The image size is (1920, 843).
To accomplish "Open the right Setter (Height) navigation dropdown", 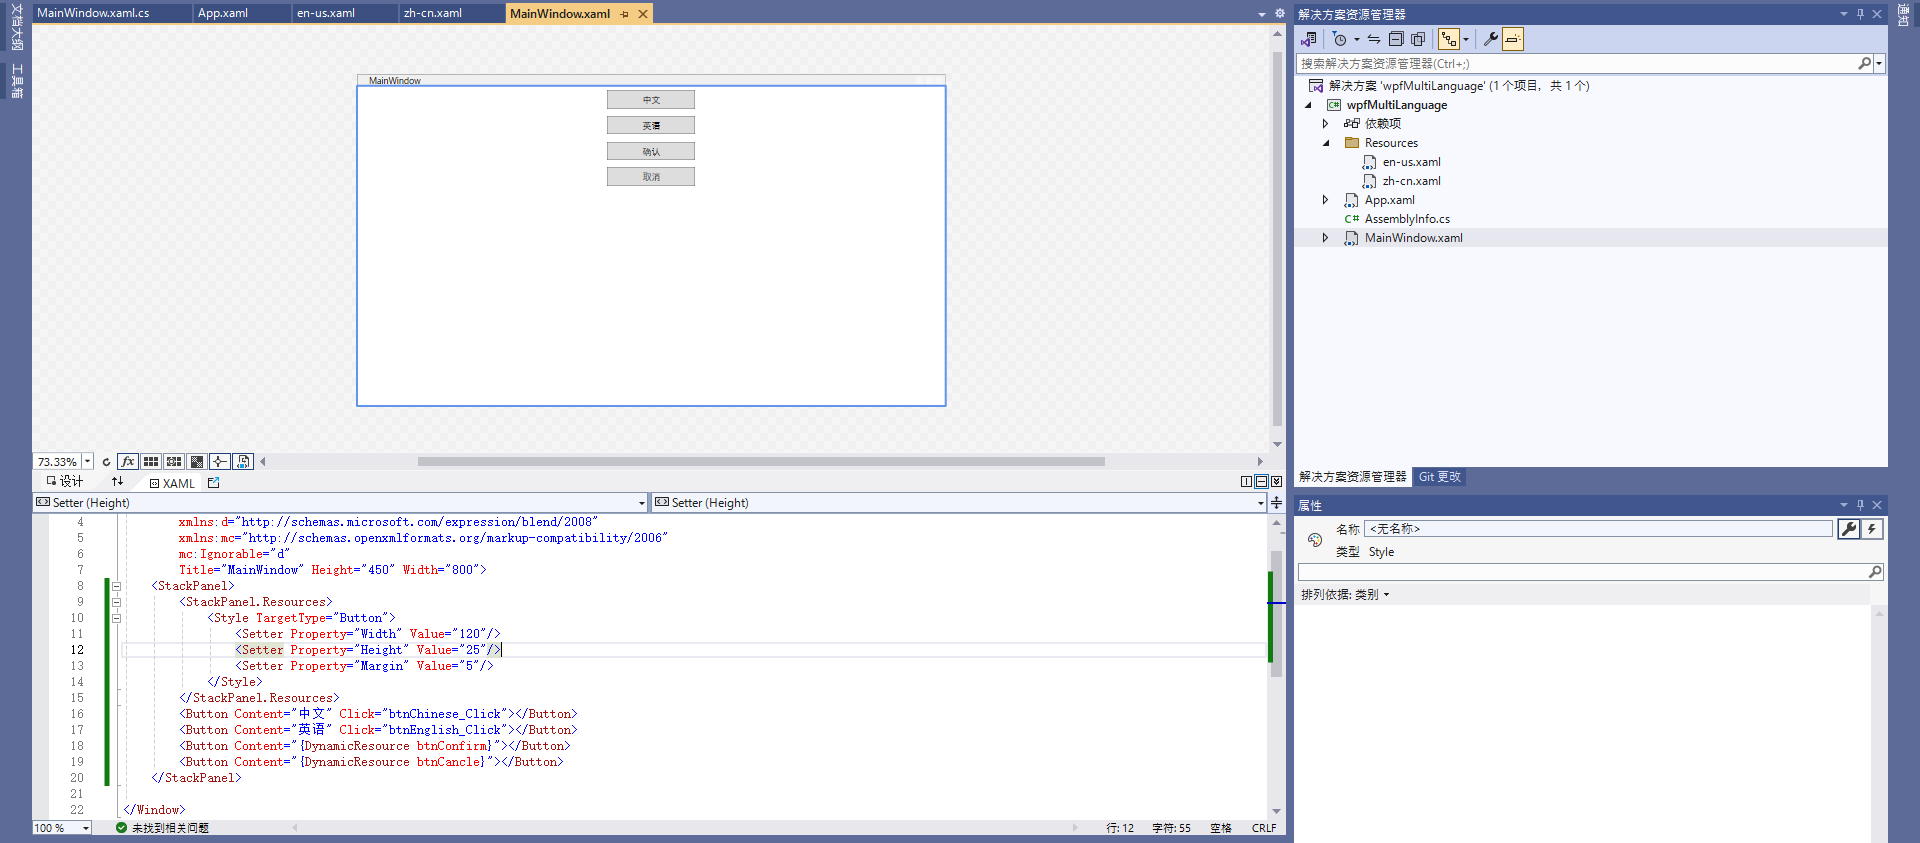I will point(1260,503).
